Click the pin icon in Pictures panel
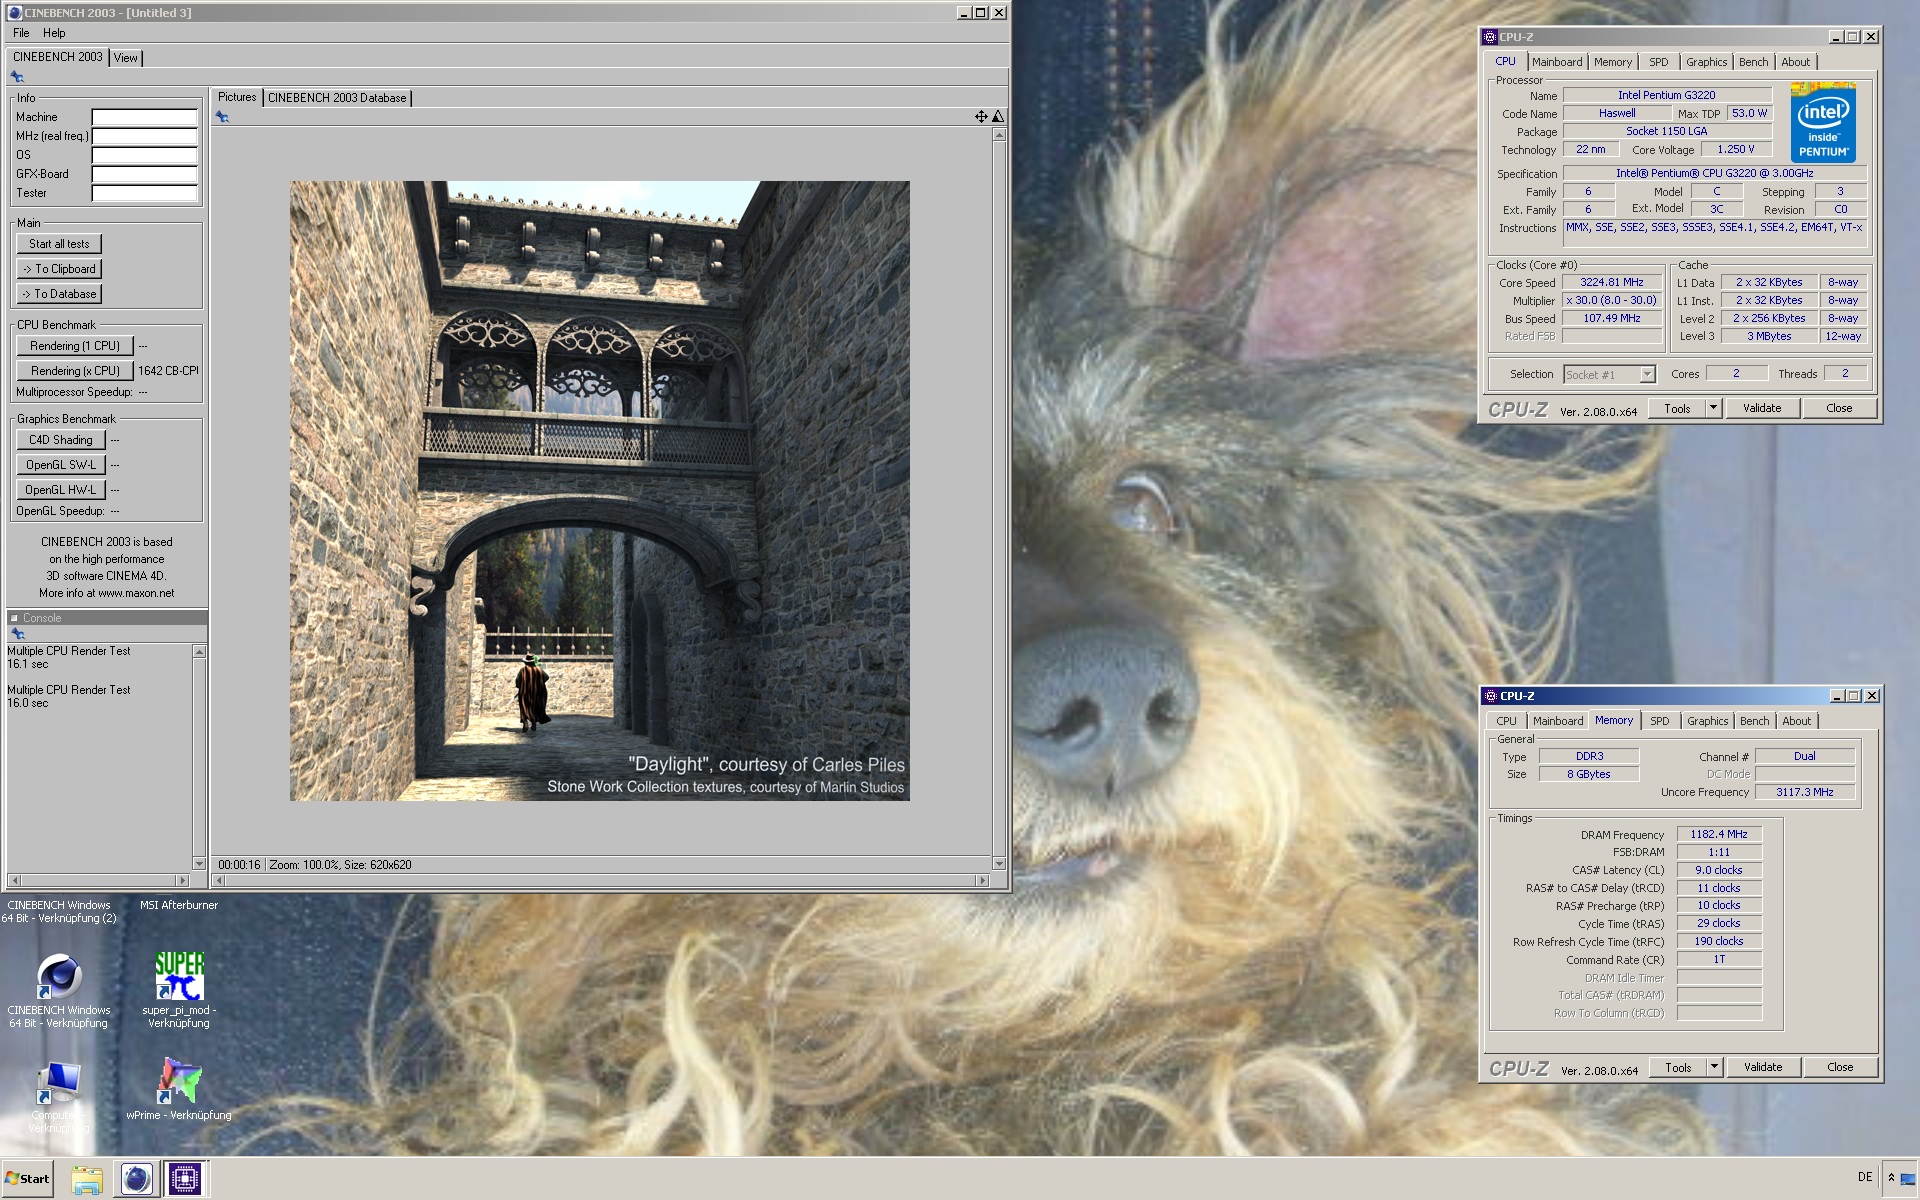1920x1200 pixels. click(x=222, y=117)
